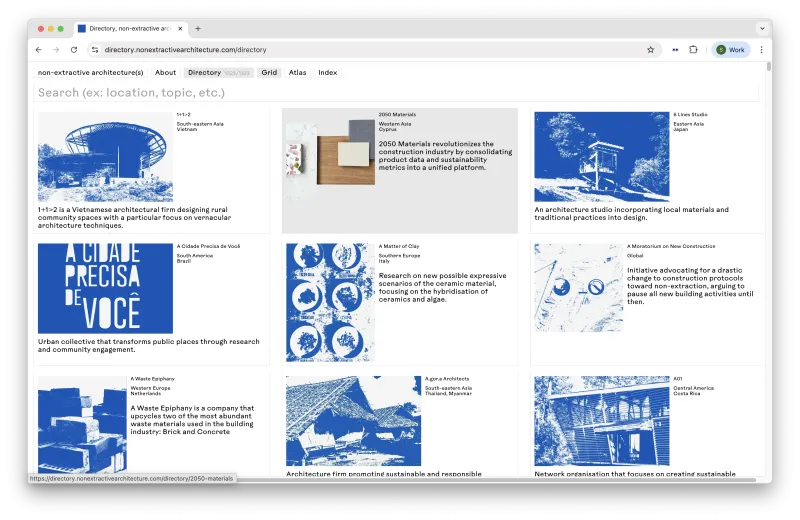Open the 1+1>2 pavilion thumbnail
This screenshot has width=800, height=520.
coord(105,157)
